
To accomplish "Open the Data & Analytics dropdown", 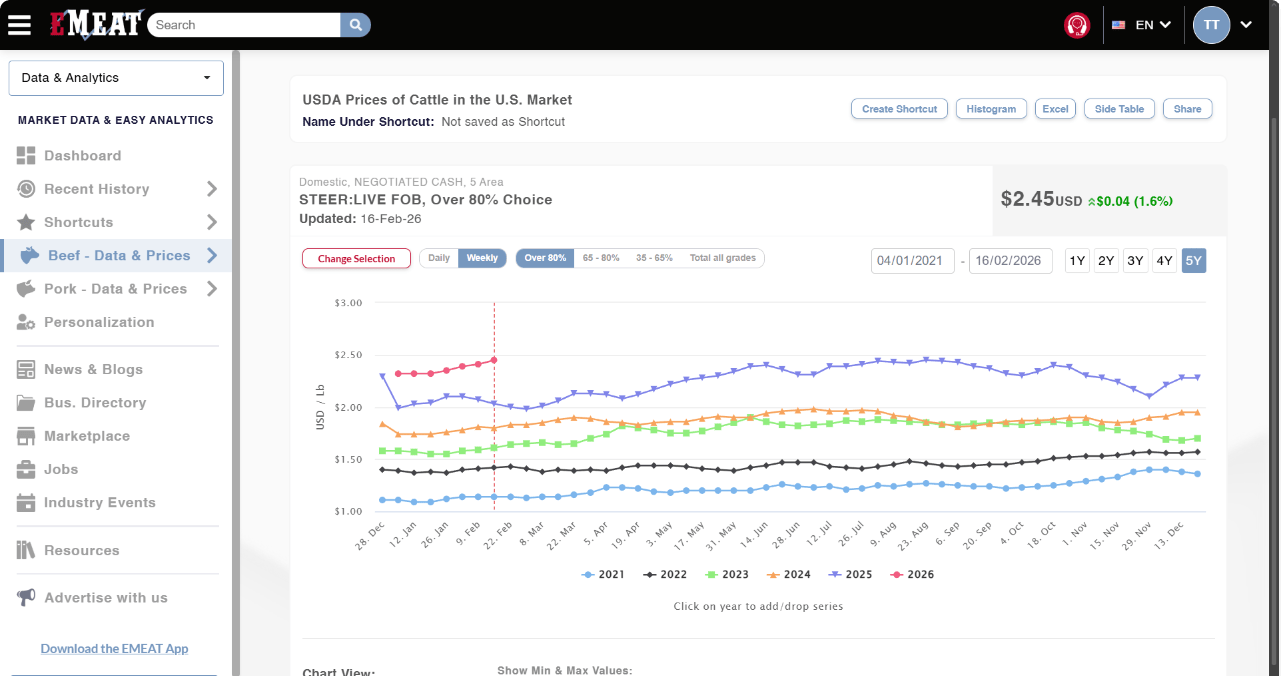I will pyautogui.click(x=116, y=78).
